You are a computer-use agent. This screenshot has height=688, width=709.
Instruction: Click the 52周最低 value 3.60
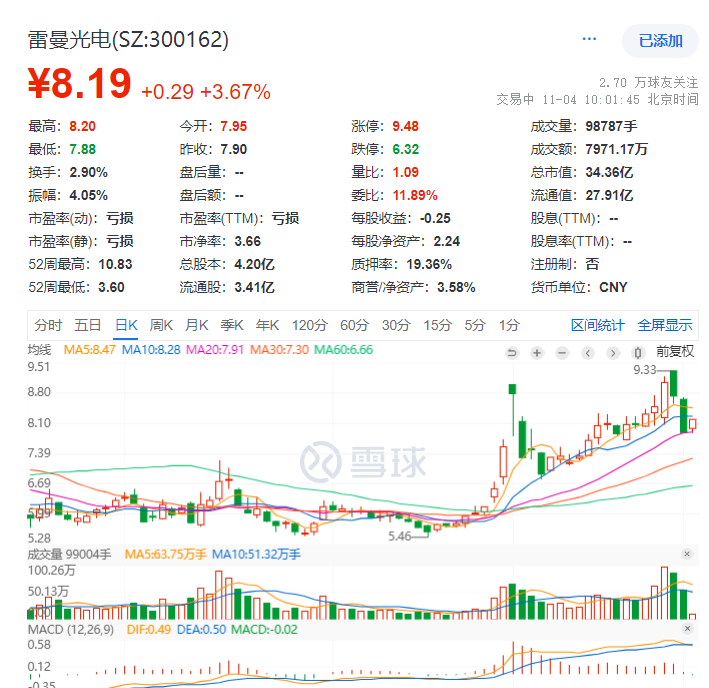(x=111, y=287)
